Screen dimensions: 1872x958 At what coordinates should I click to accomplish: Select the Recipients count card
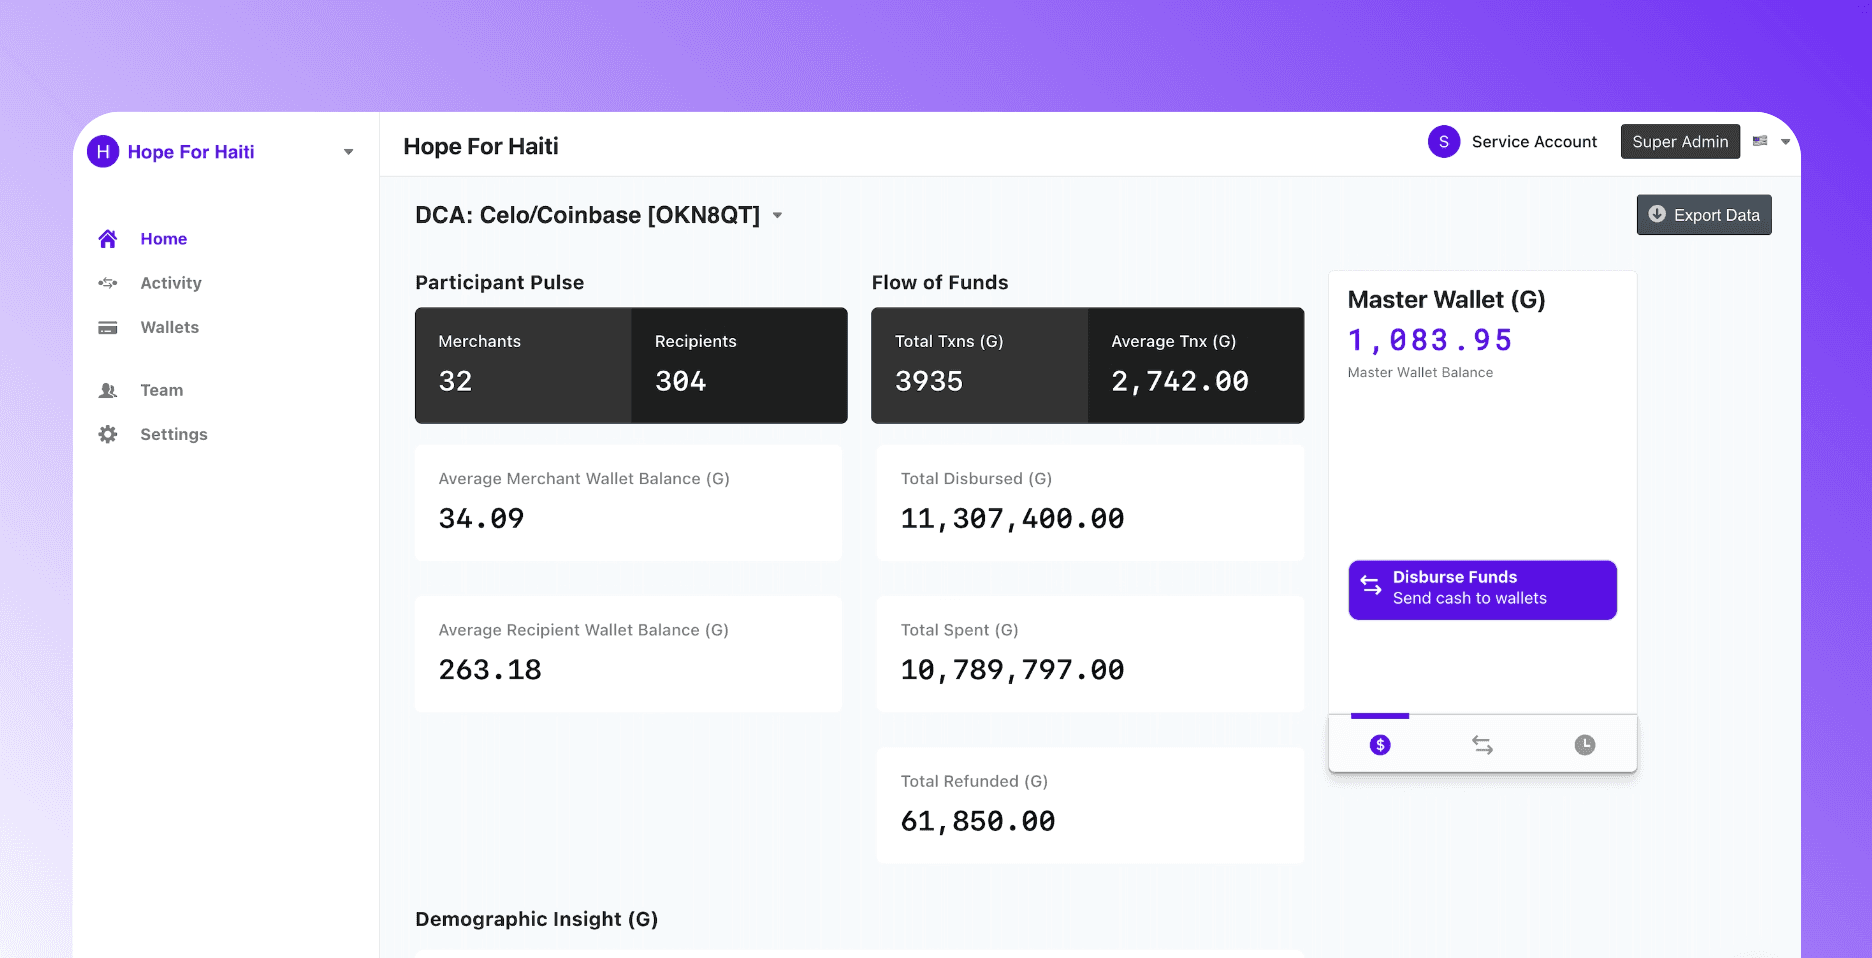(x=739, y=365)
